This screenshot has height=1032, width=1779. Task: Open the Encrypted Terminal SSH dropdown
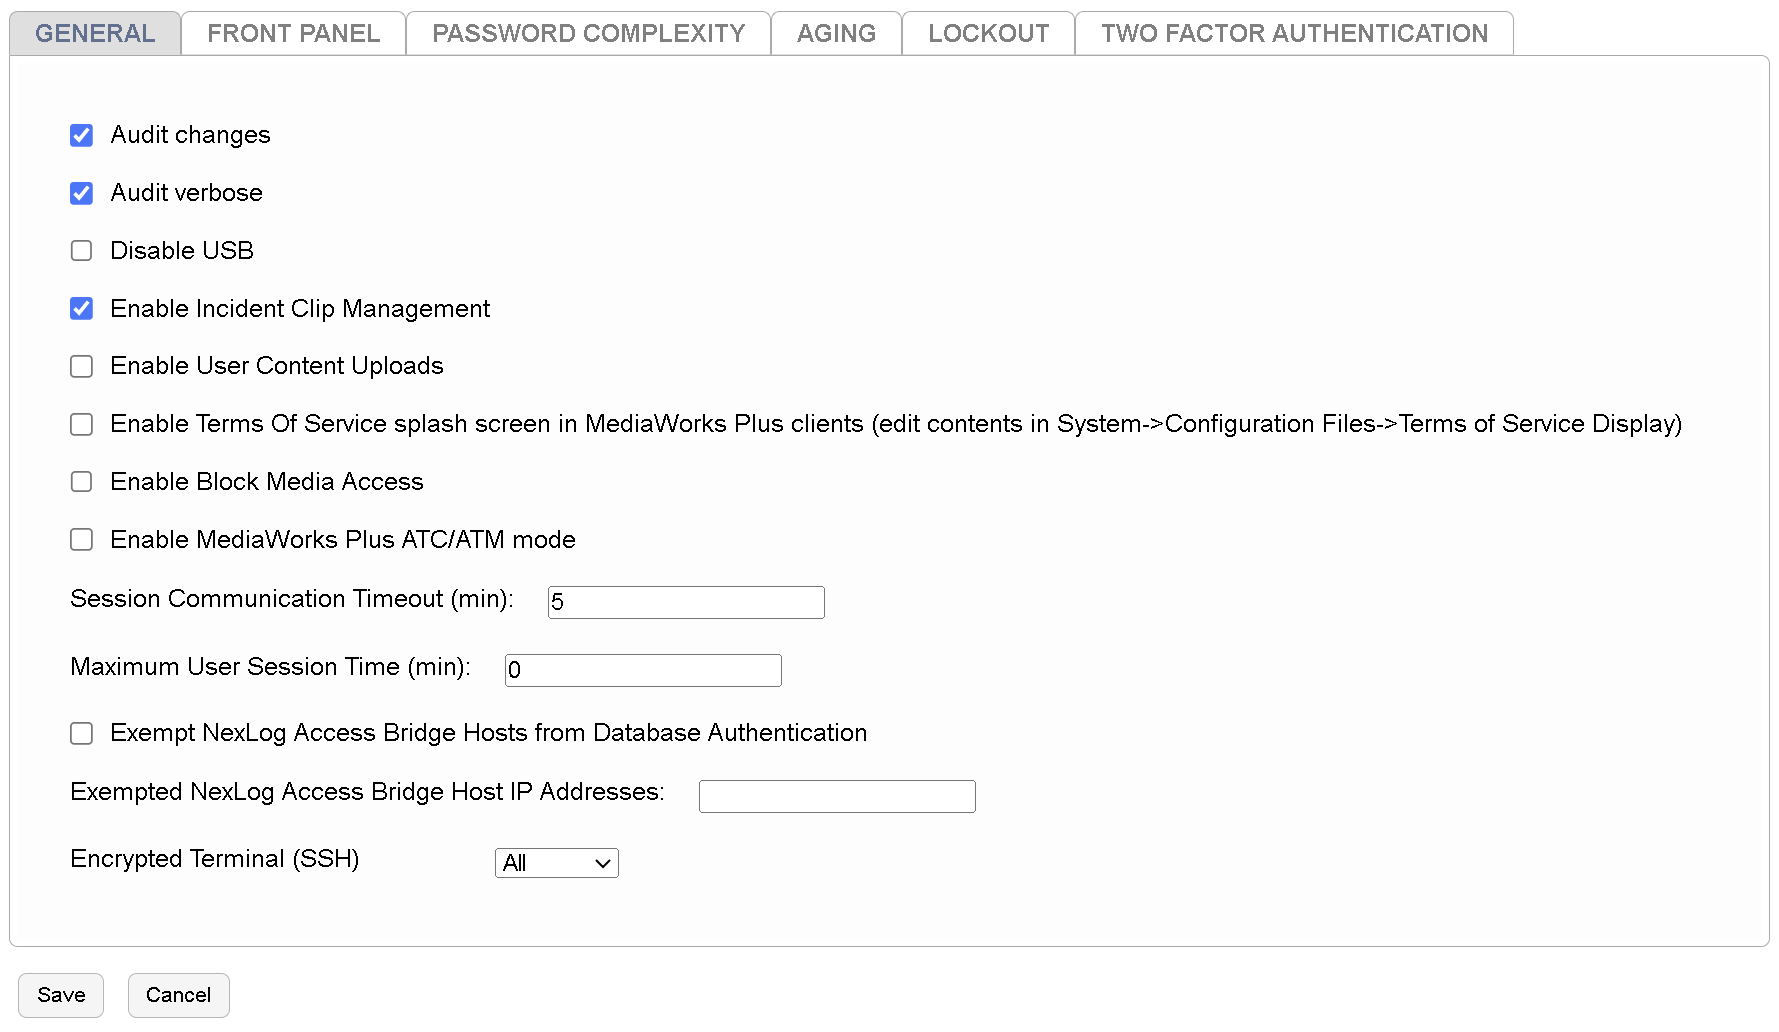[556, 863]
